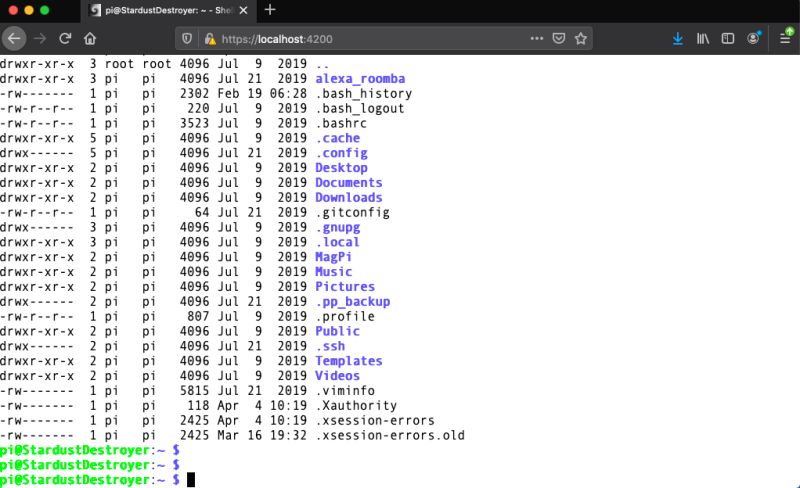Open the browser home page

coord(90,39)
